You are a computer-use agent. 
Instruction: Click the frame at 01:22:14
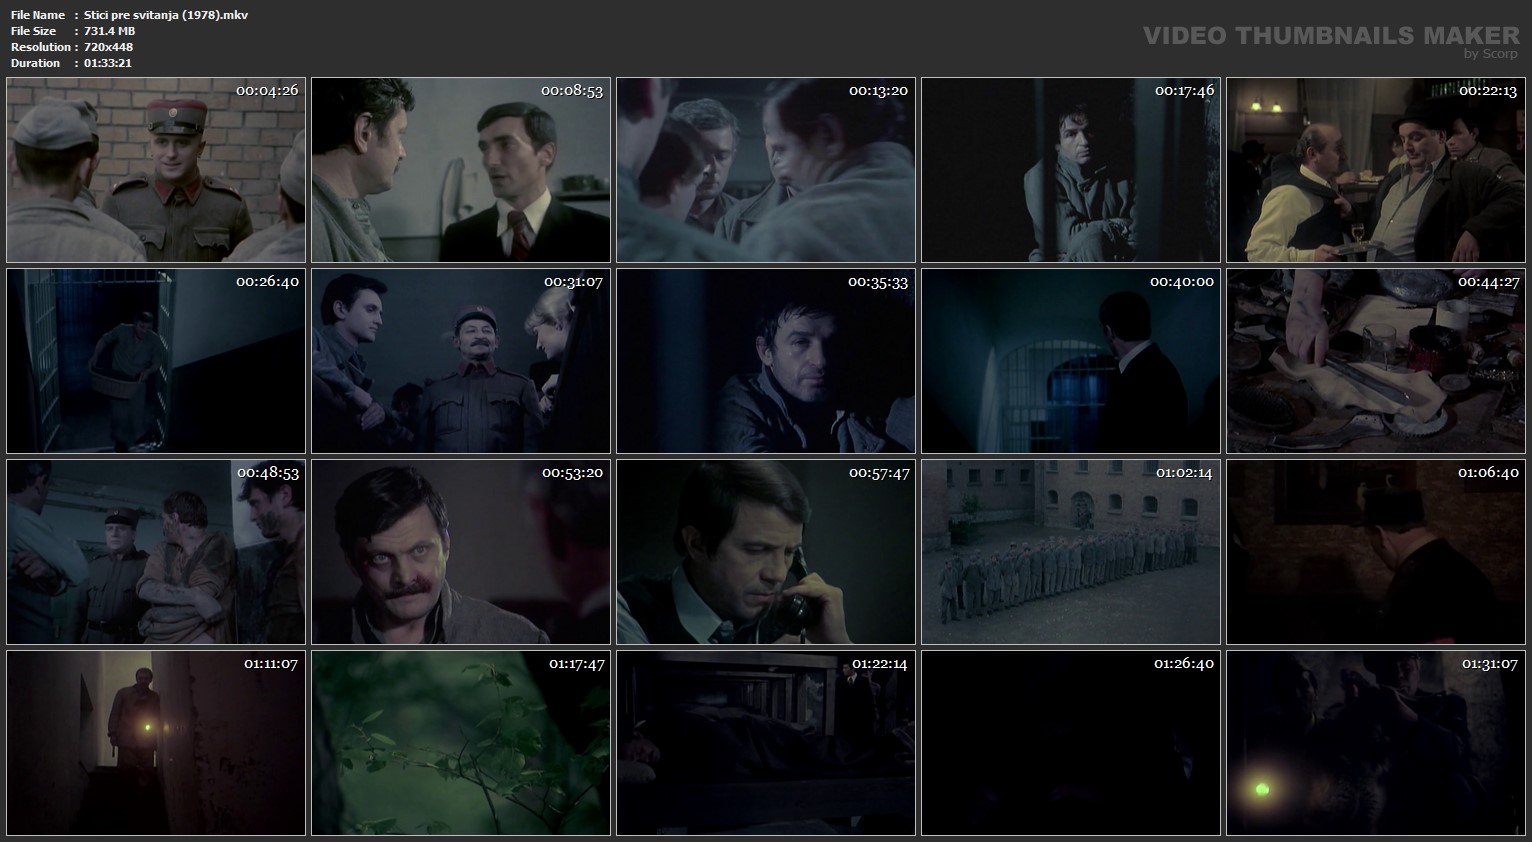(x=766, y=743)
